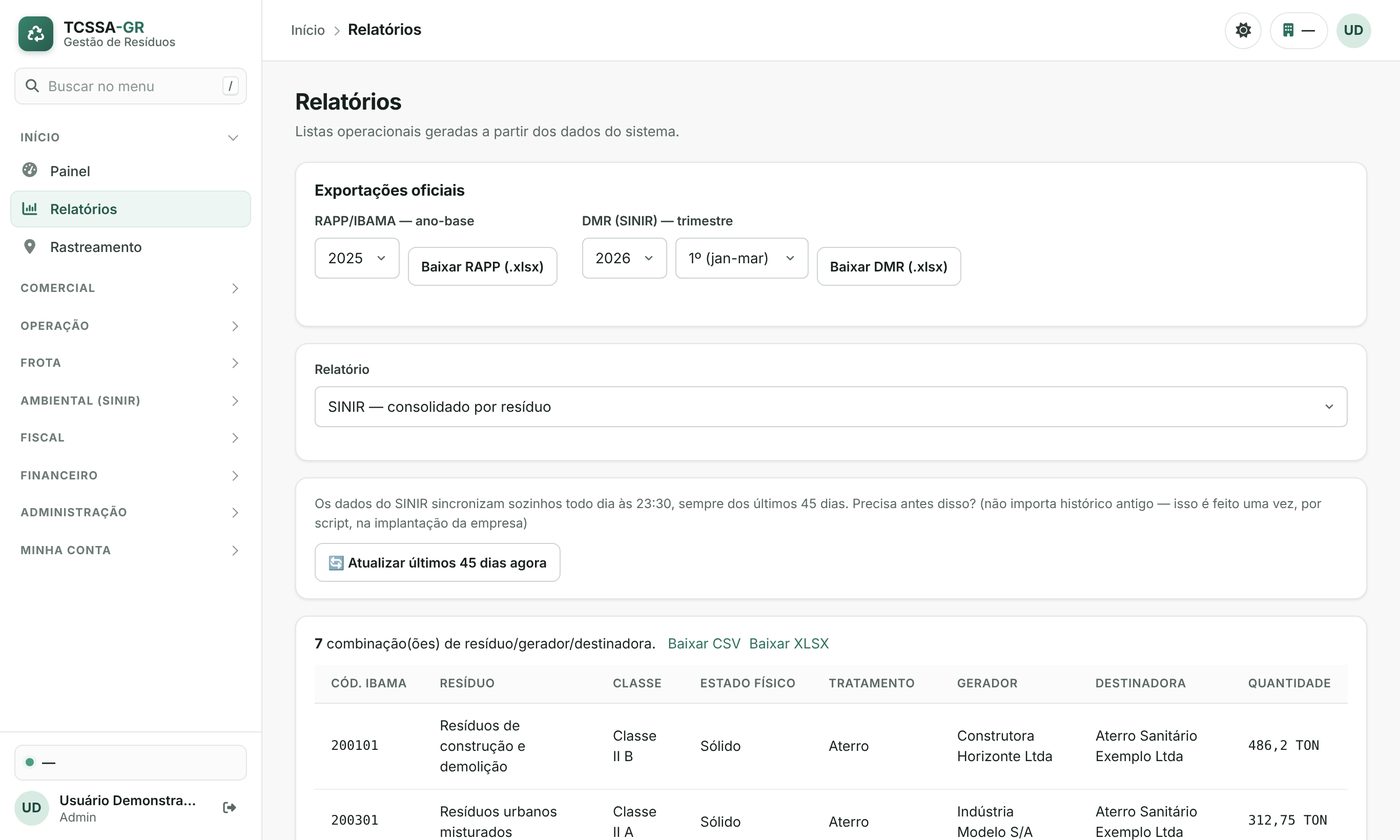This screenshot has width=1400, height=840.
Task: Open the company building selector in header
Action: (1298, 30)
